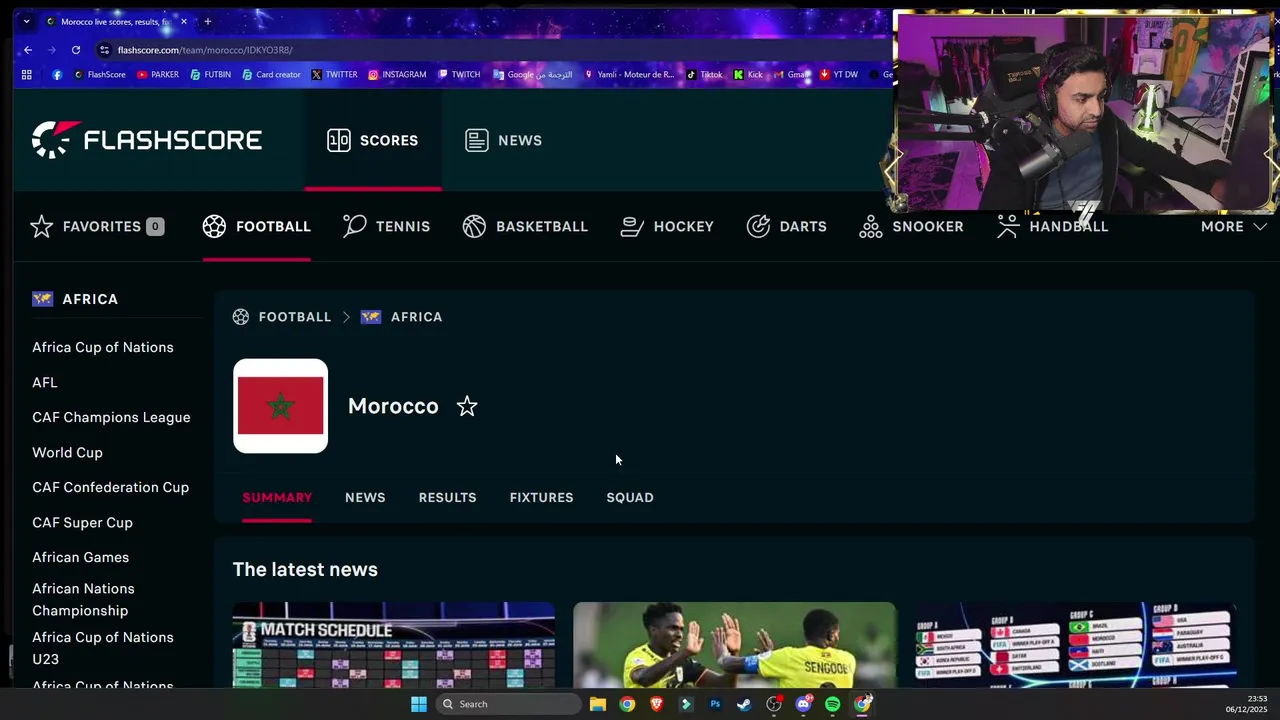Select the Tennis sport tab
Screen dimensions: 1280x720
pos(386,227)
